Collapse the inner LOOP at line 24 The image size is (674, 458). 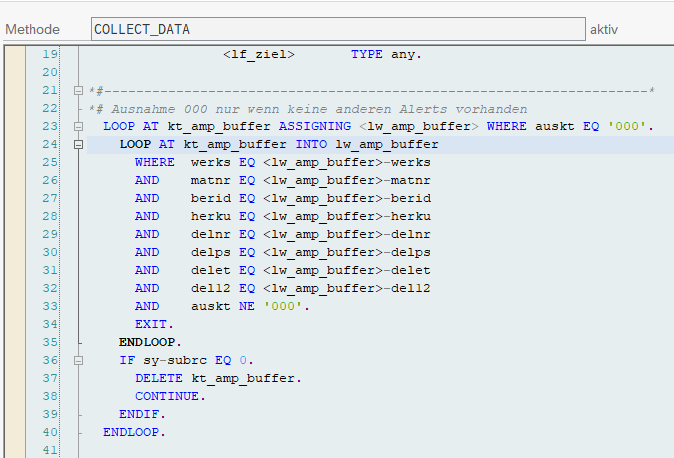[x=79, y=145]
